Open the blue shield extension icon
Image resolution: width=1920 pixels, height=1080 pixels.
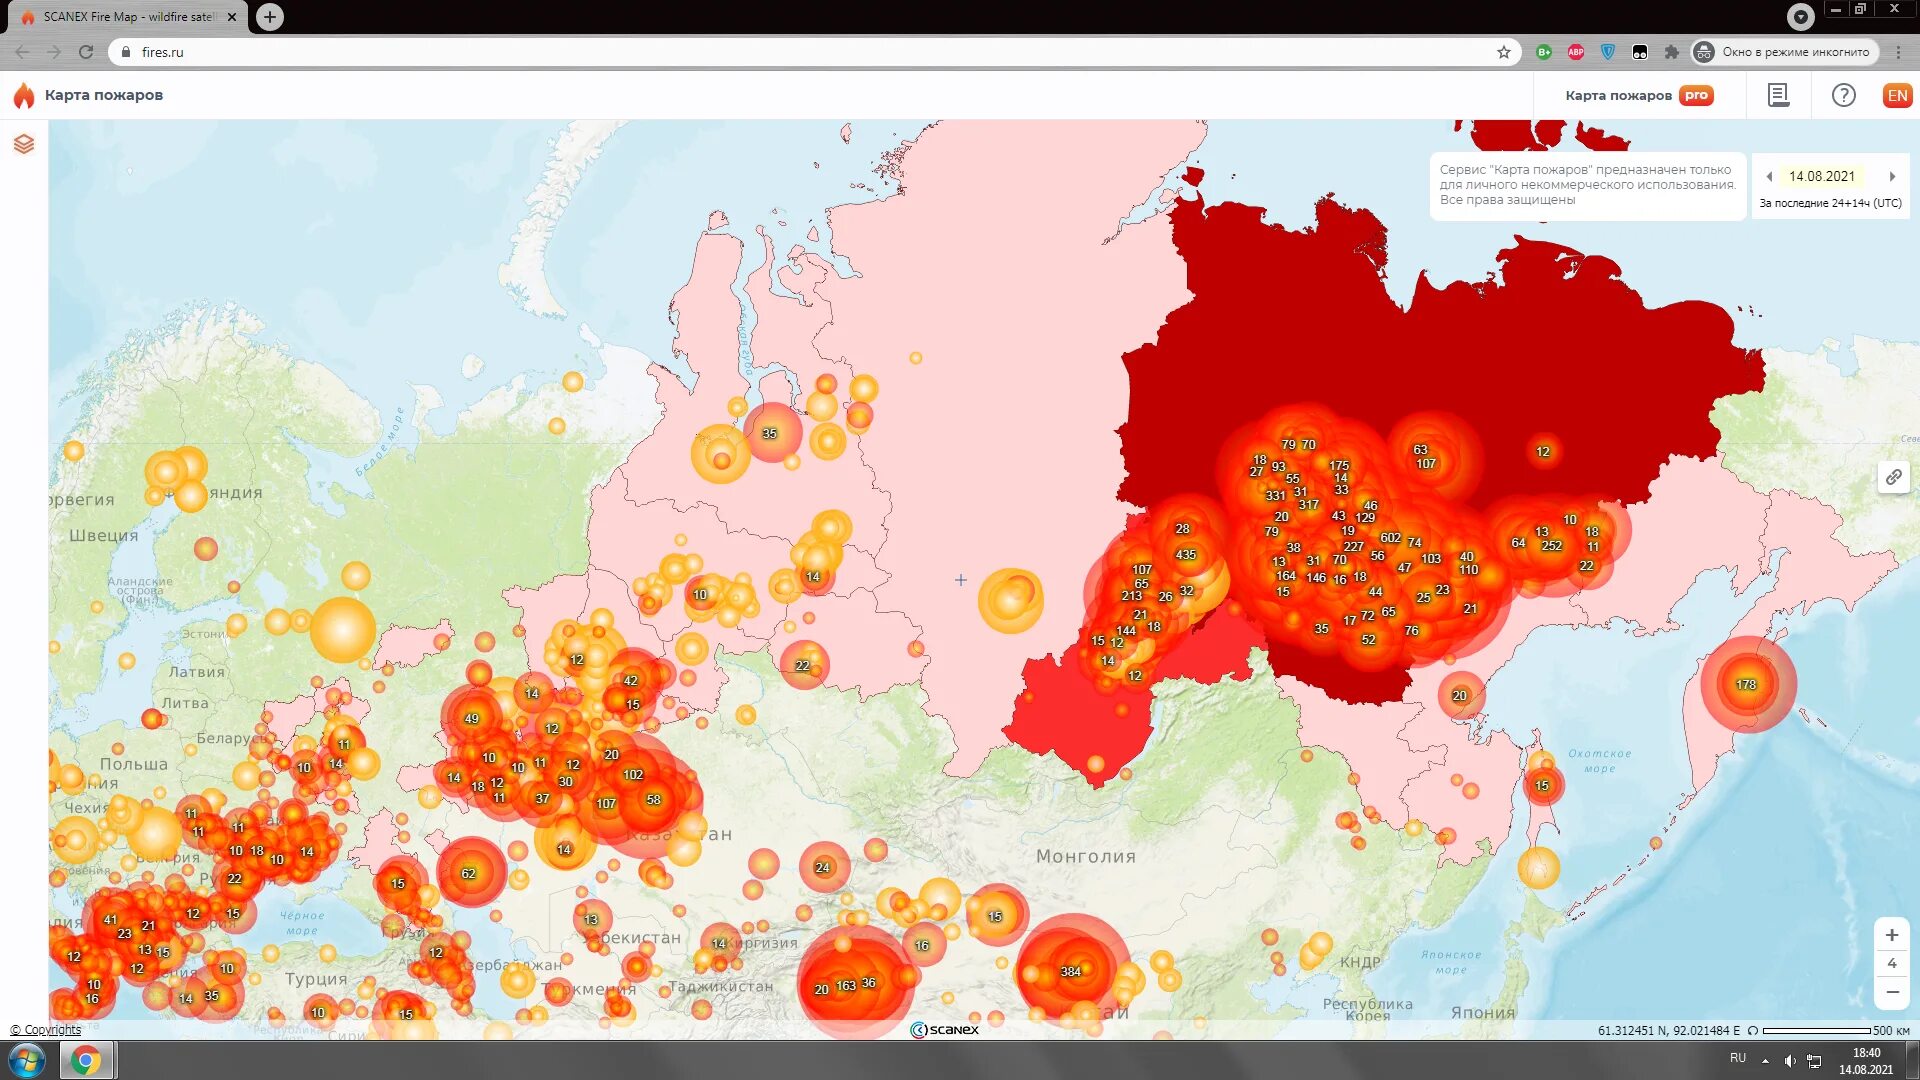click(x=1608, y=52)
